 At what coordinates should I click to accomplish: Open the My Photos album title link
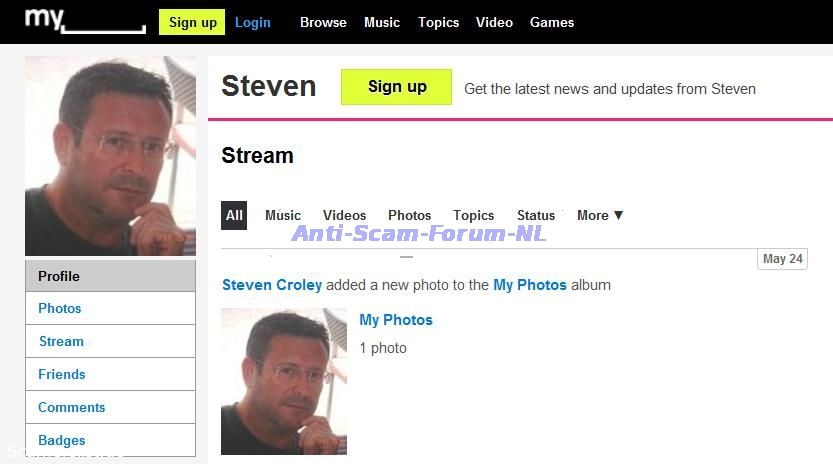tap(396, 320)
